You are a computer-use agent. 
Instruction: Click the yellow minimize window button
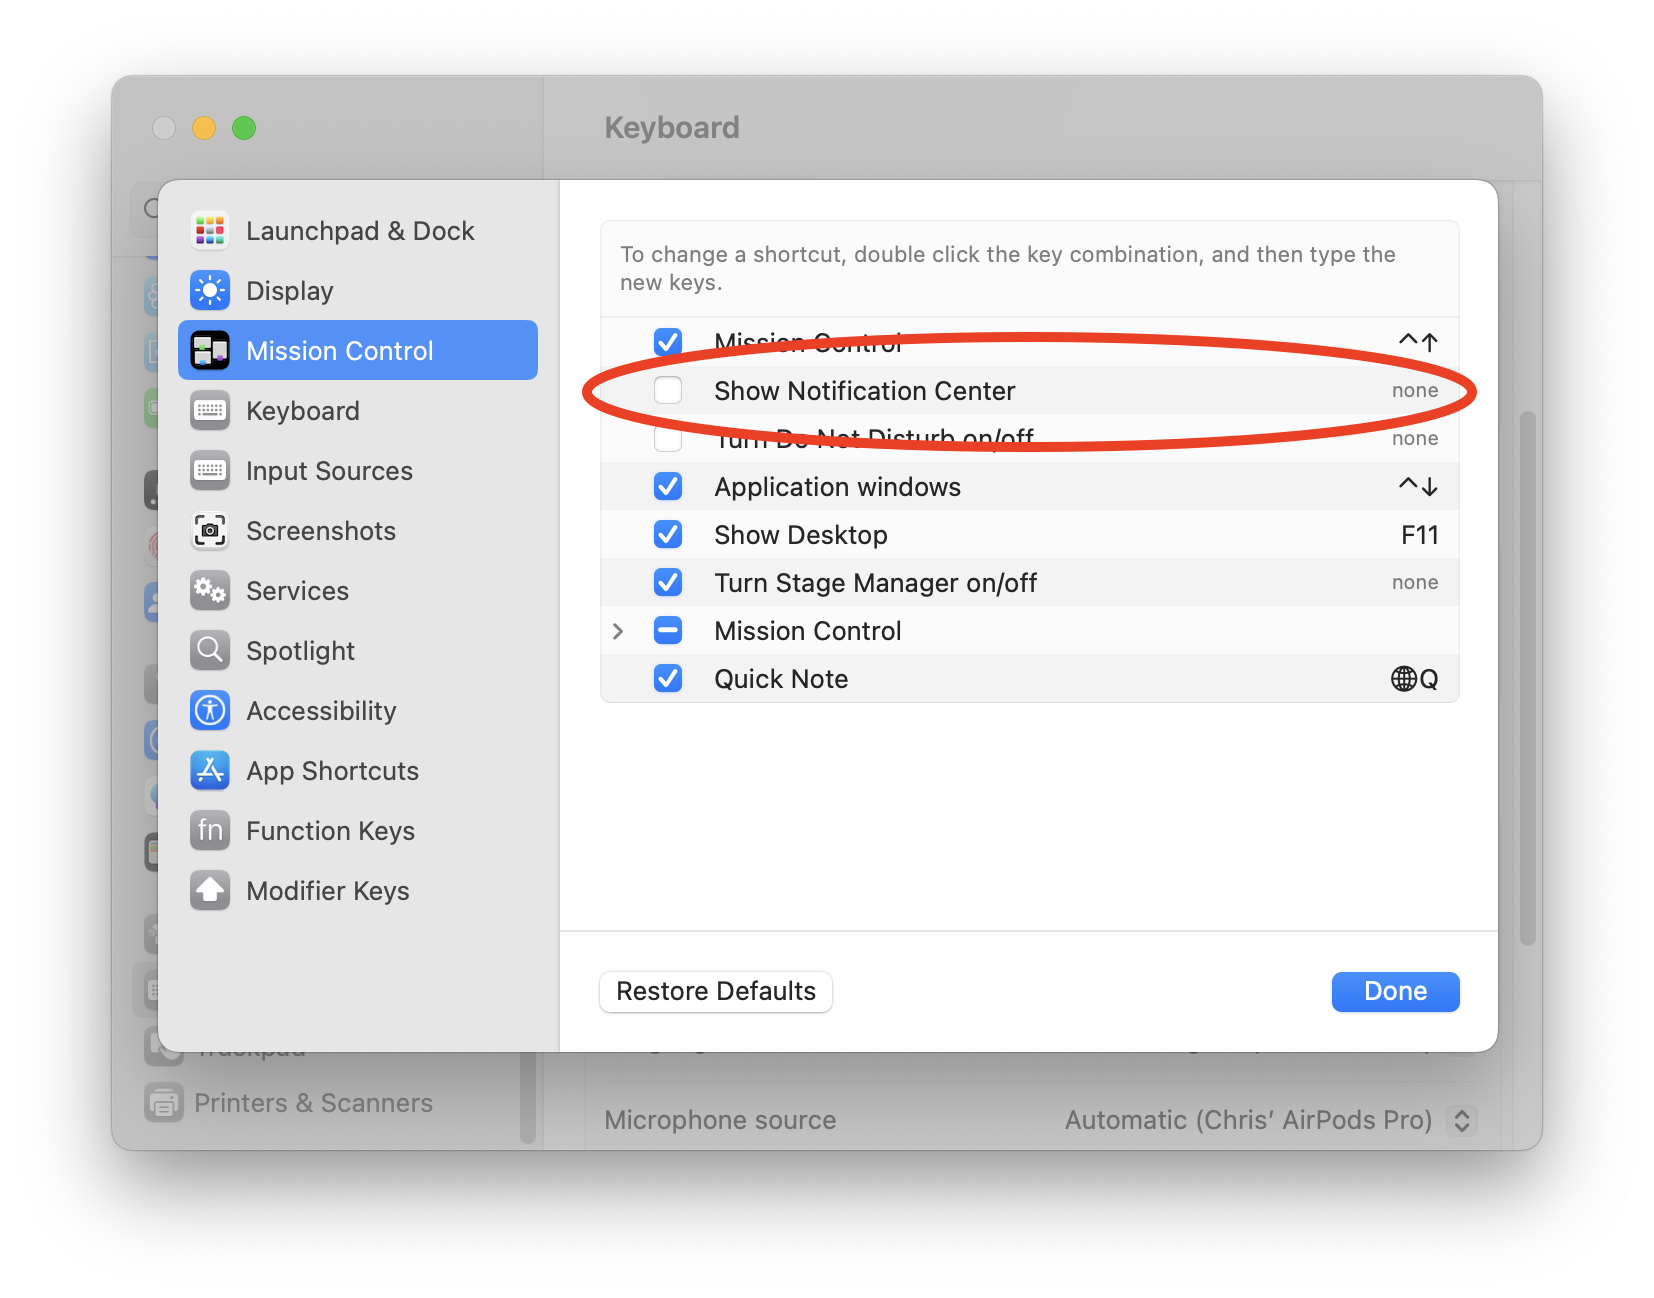204,128
